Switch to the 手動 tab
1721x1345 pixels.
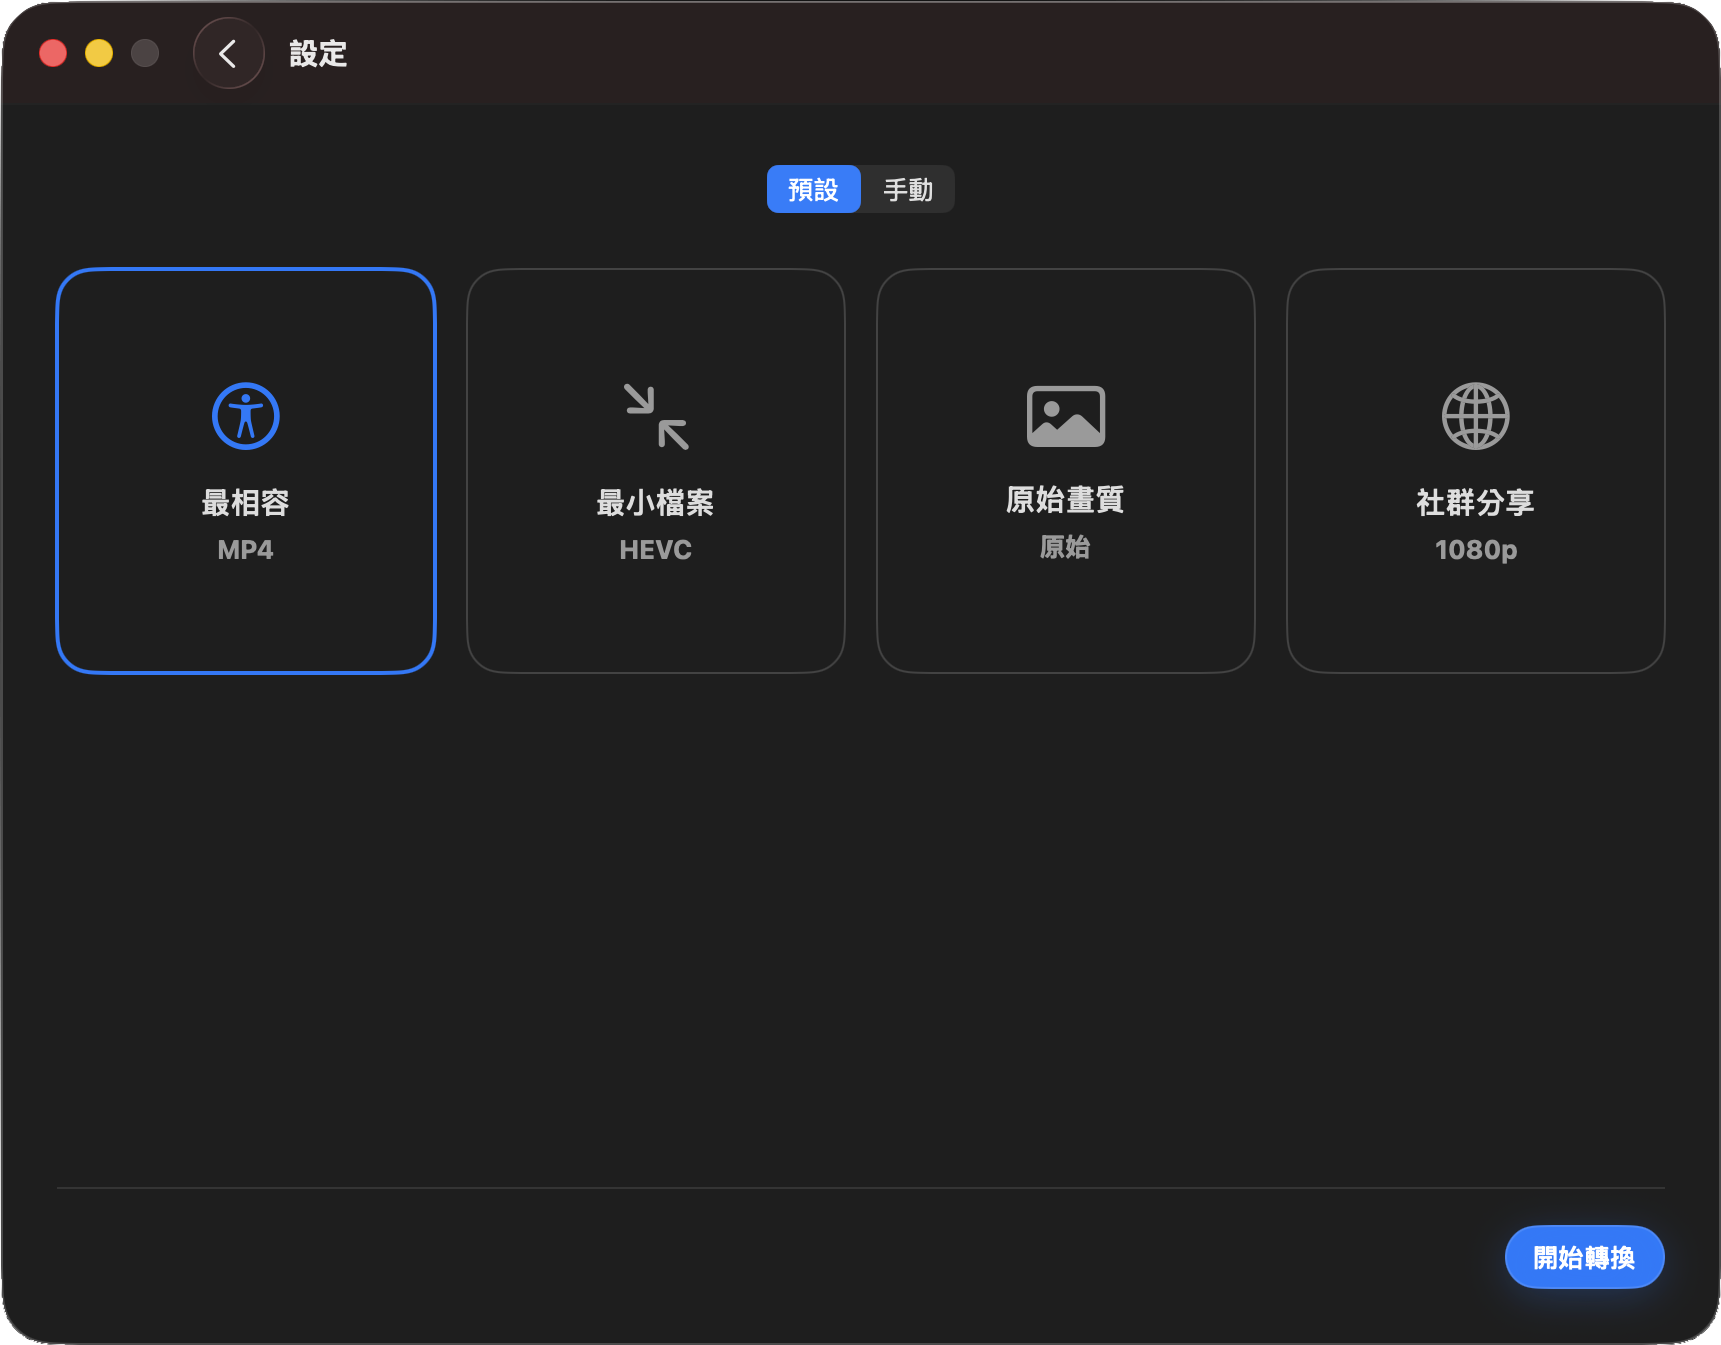click(908, 189)
